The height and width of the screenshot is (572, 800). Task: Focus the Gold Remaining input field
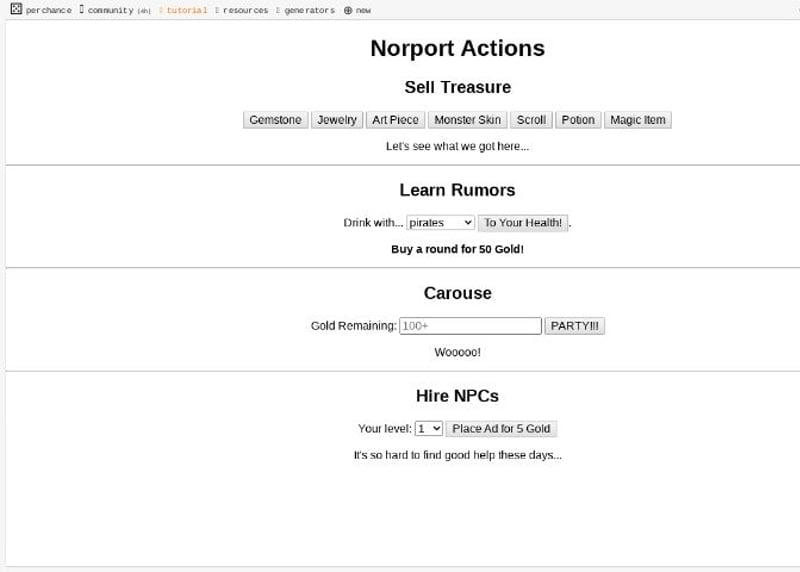470,326
